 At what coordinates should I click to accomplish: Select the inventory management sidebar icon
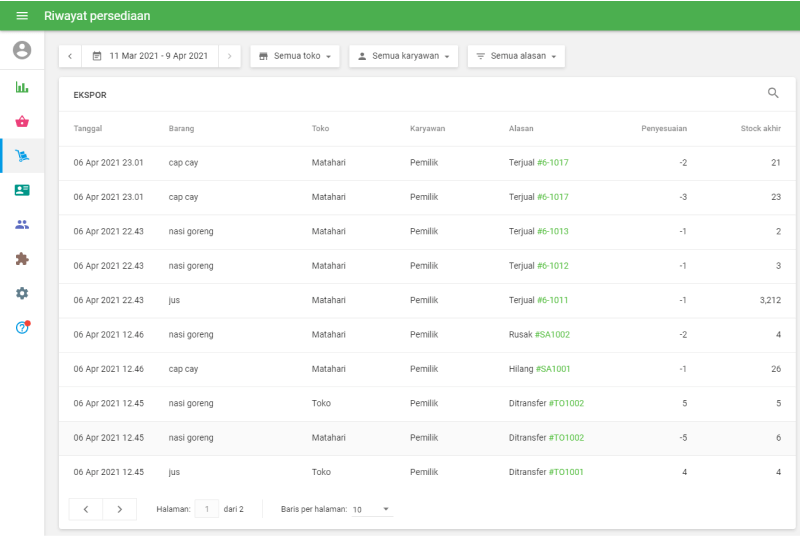click(22, 156)
